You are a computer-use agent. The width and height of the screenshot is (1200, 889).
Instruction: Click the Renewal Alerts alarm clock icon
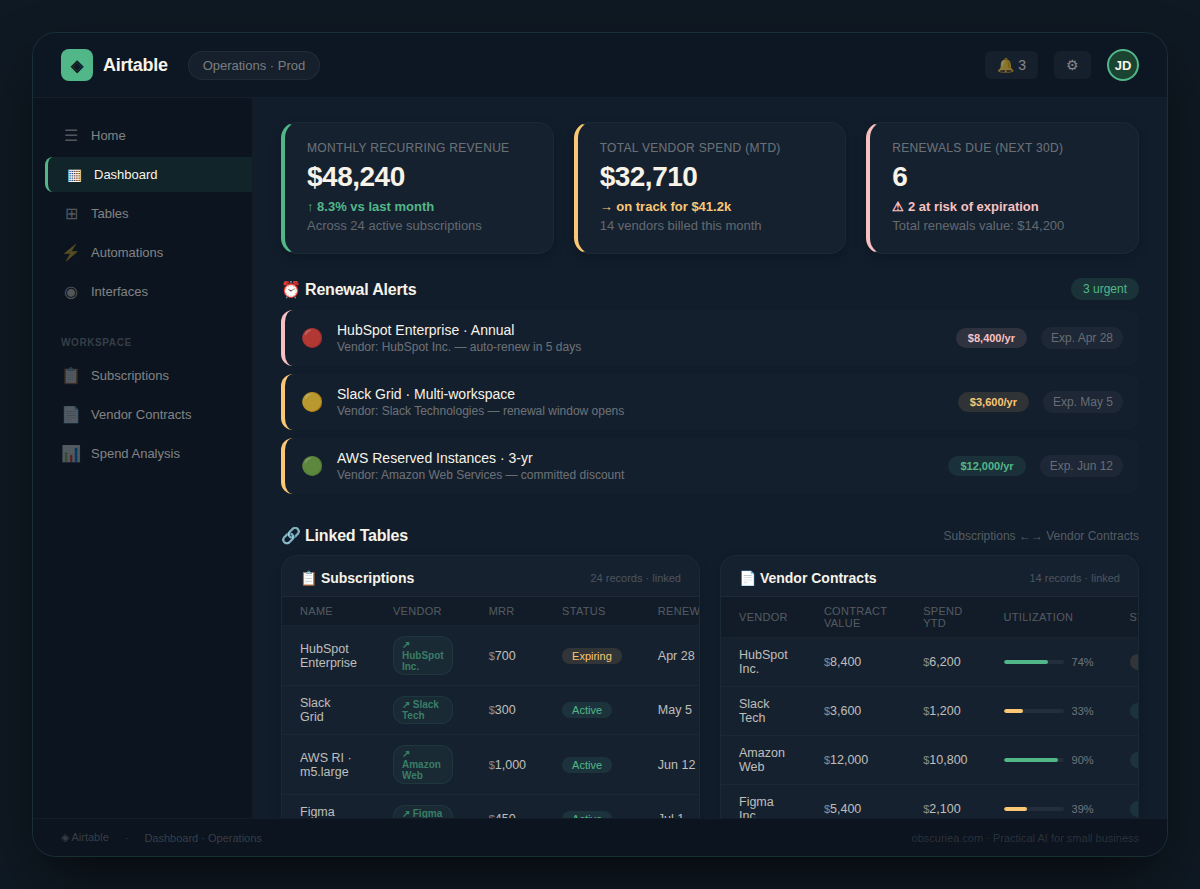point(291,289)
